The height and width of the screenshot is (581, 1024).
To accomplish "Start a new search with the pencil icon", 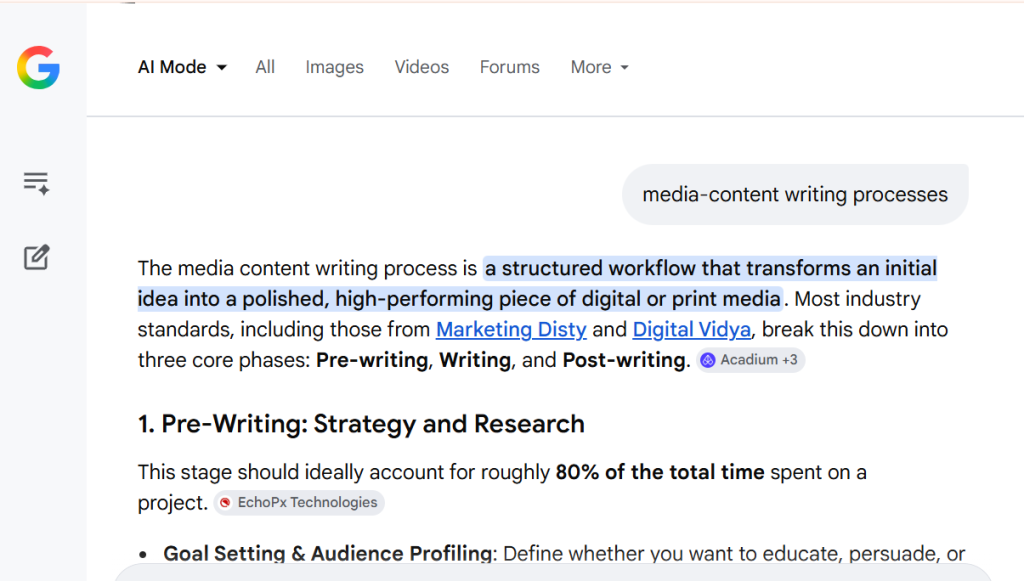I will pyautogui.click(x=37, y=257).
